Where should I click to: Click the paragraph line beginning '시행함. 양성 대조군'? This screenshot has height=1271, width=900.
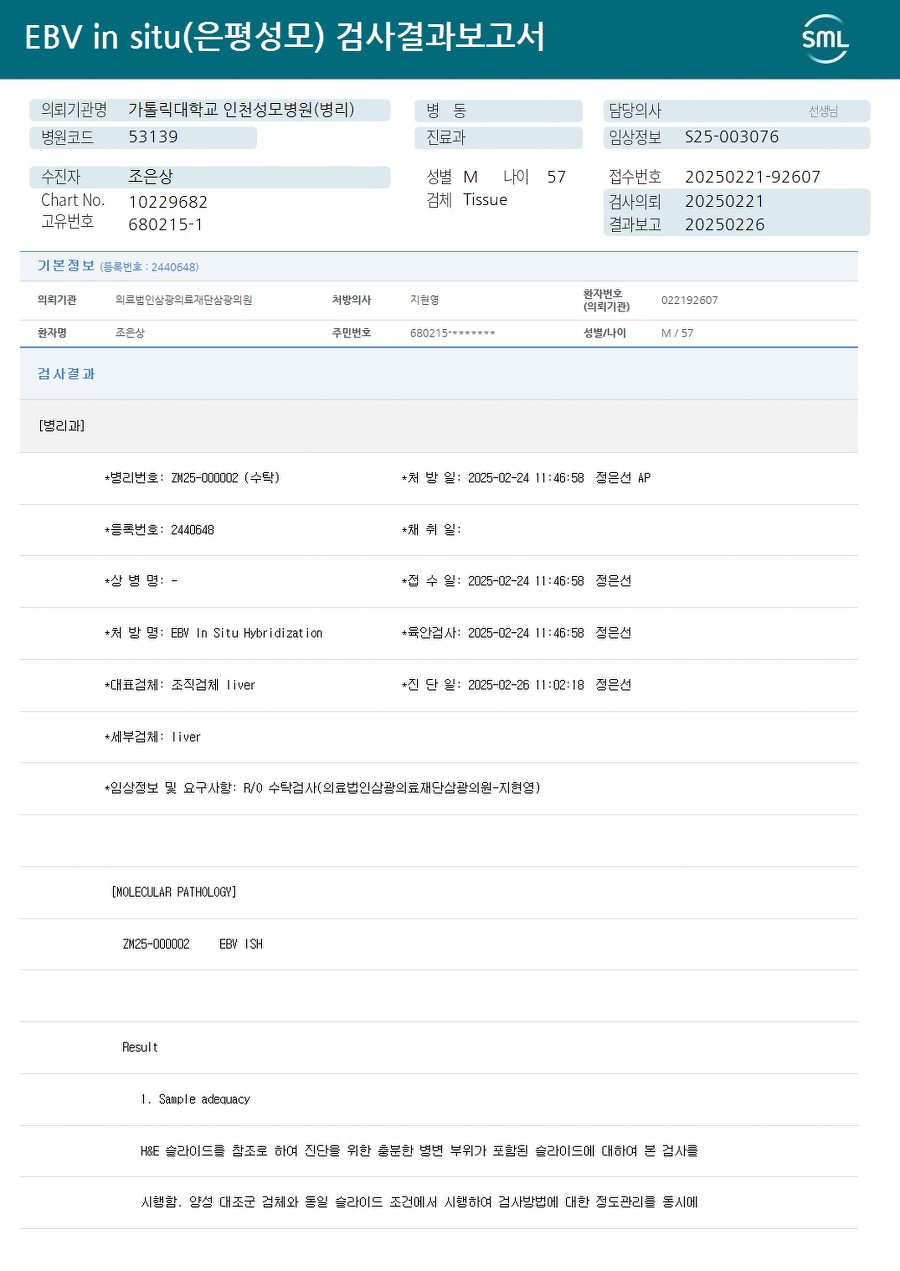click(x=419, y=1202)
